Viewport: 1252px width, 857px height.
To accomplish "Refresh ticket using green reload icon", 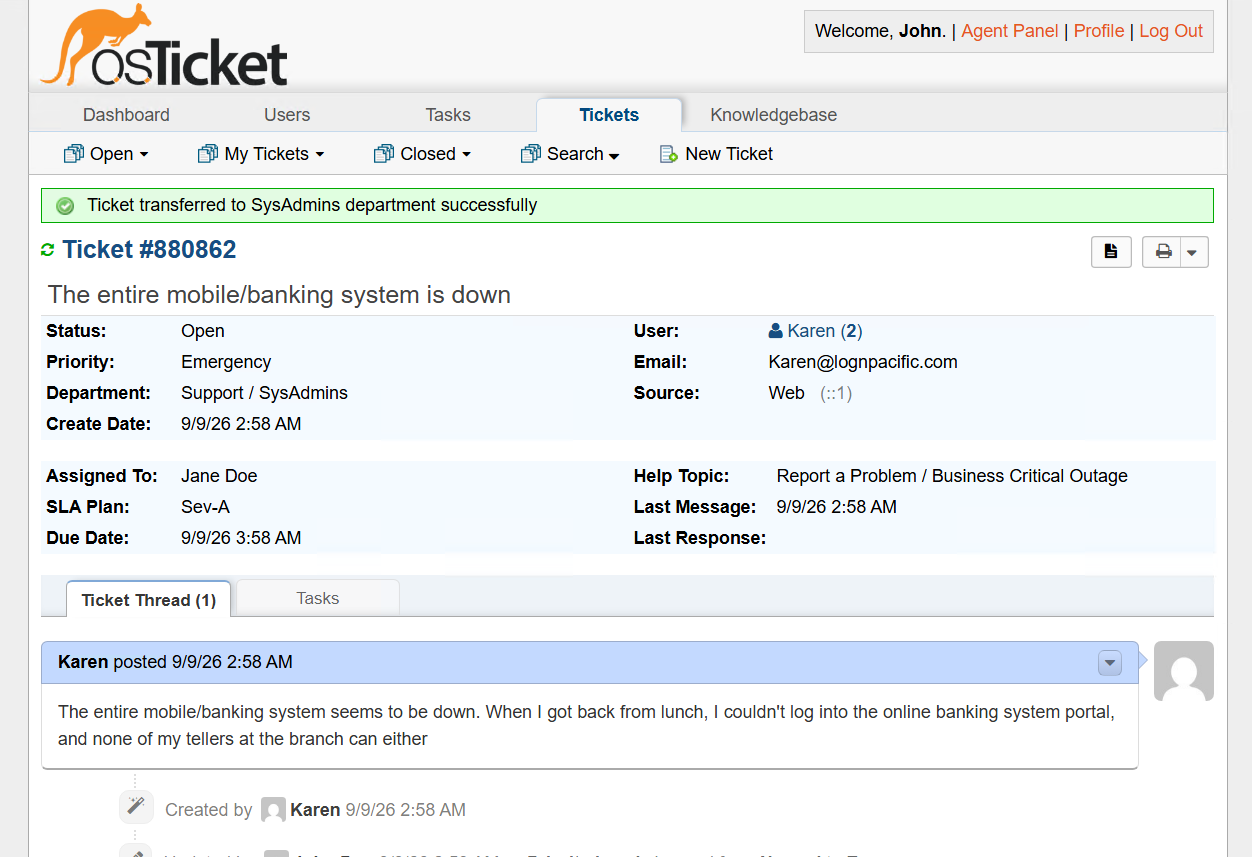I will (47, 249).
